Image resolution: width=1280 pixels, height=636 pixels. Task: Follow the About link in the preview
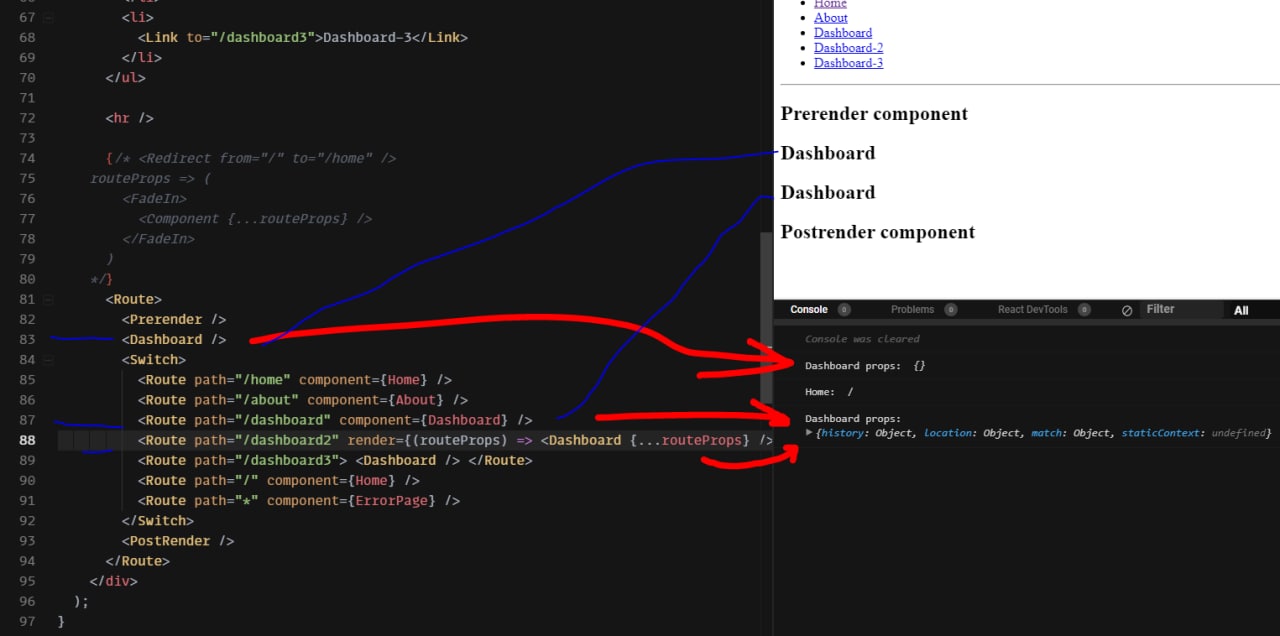coord(830,18)
